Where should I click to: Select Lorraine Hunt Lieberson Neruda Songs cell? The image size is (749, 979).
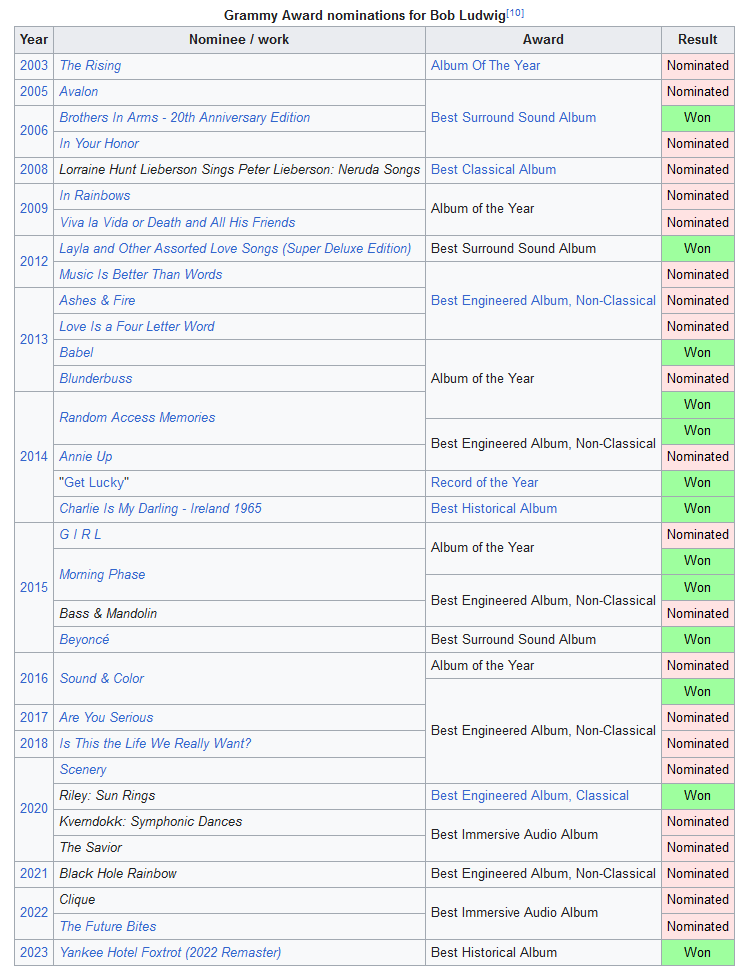(239, 170)
